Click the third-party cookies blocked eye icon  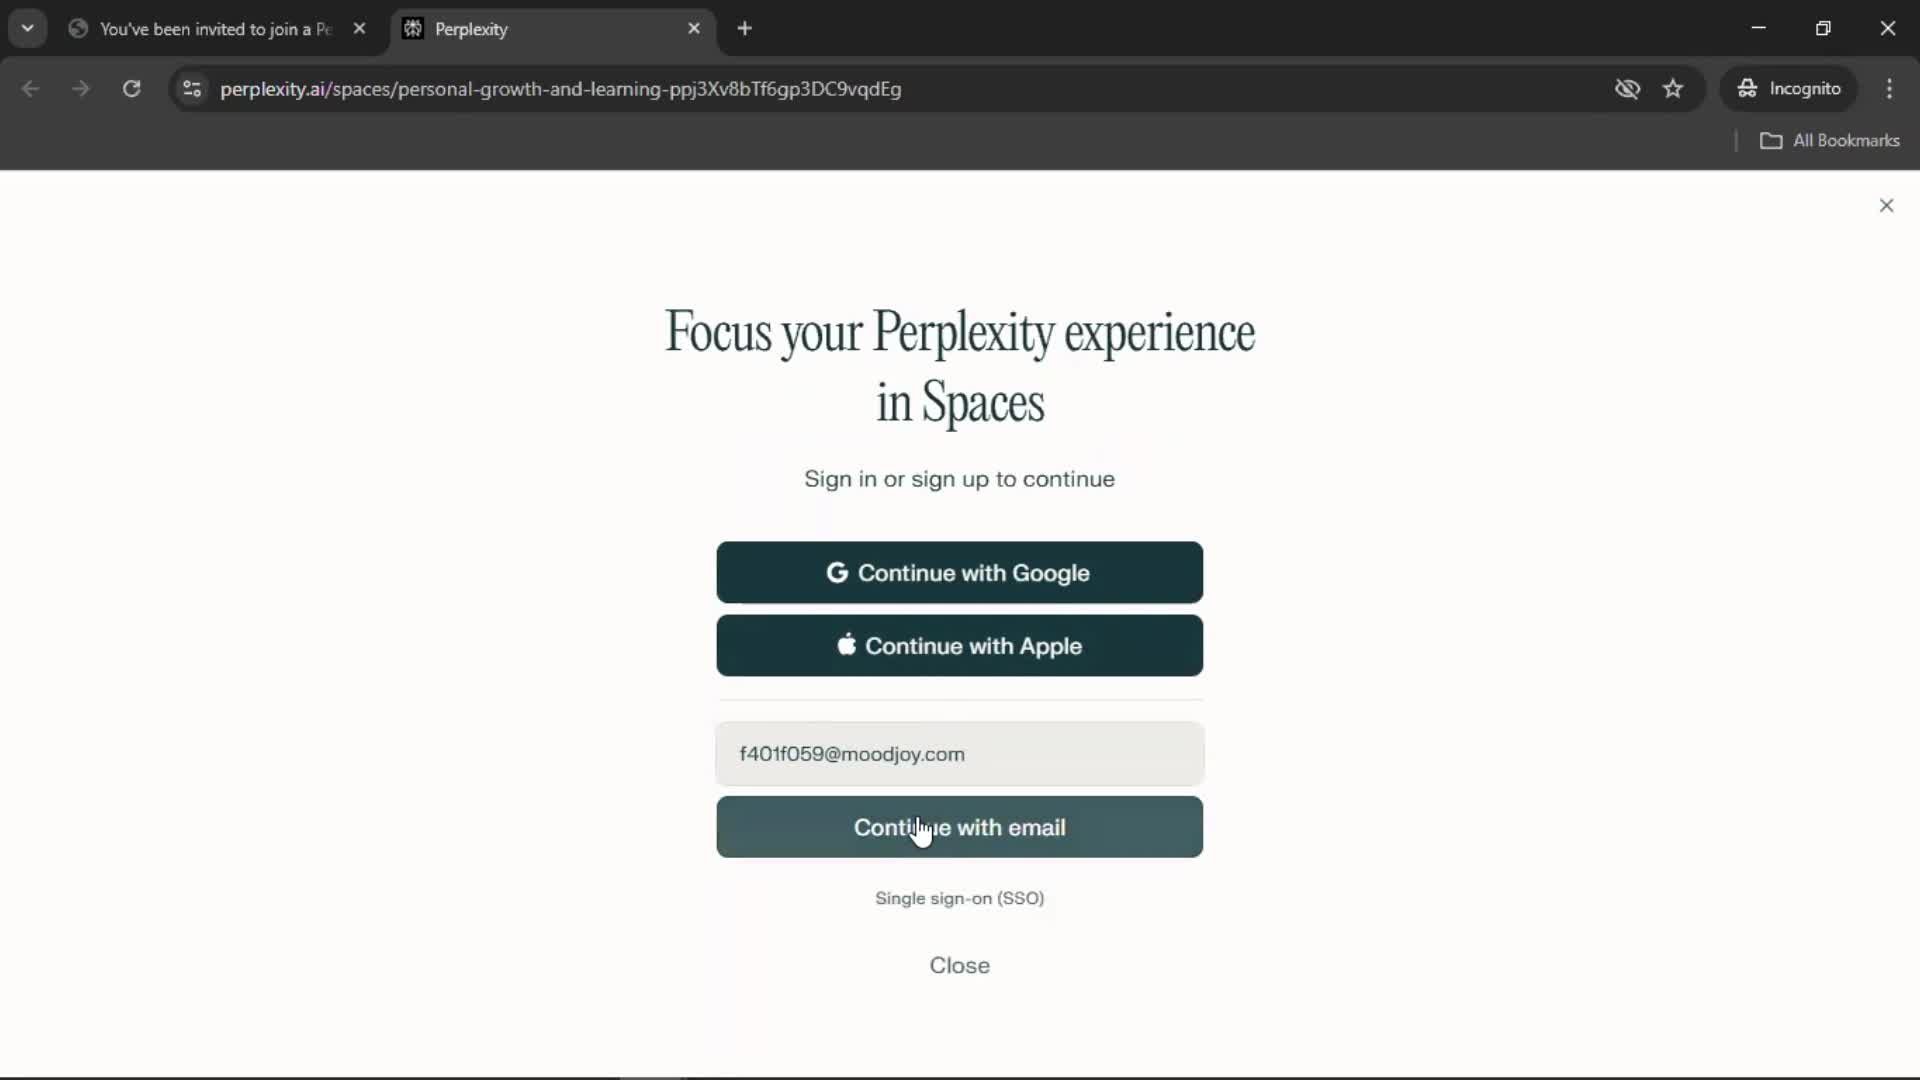1627,89
